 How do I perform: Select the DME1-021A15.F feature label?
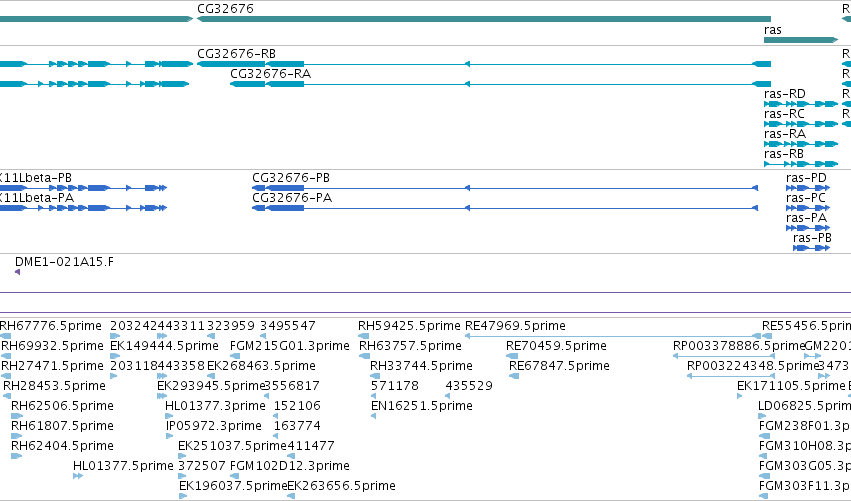[x=65, y=262]
